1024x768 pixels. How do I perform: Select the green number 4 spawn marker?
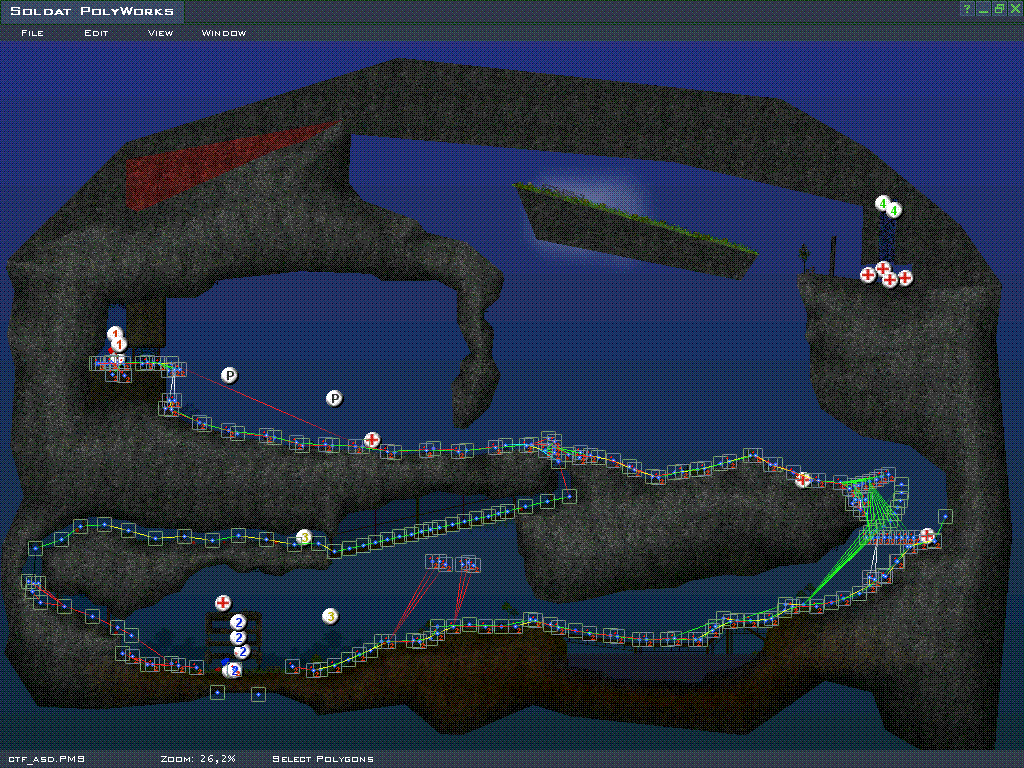pos(883,204)
